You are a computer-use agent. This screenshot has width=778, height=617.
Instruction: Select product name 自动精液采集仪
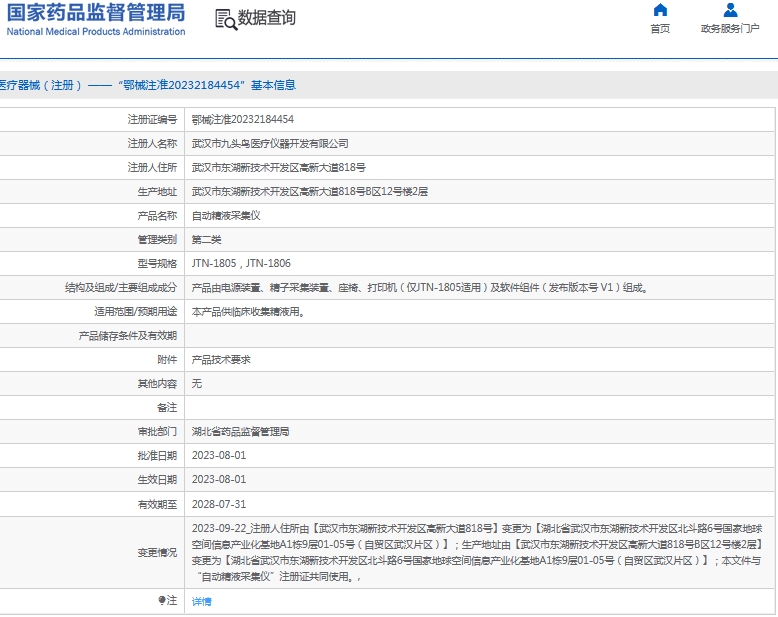click(226, 216)
